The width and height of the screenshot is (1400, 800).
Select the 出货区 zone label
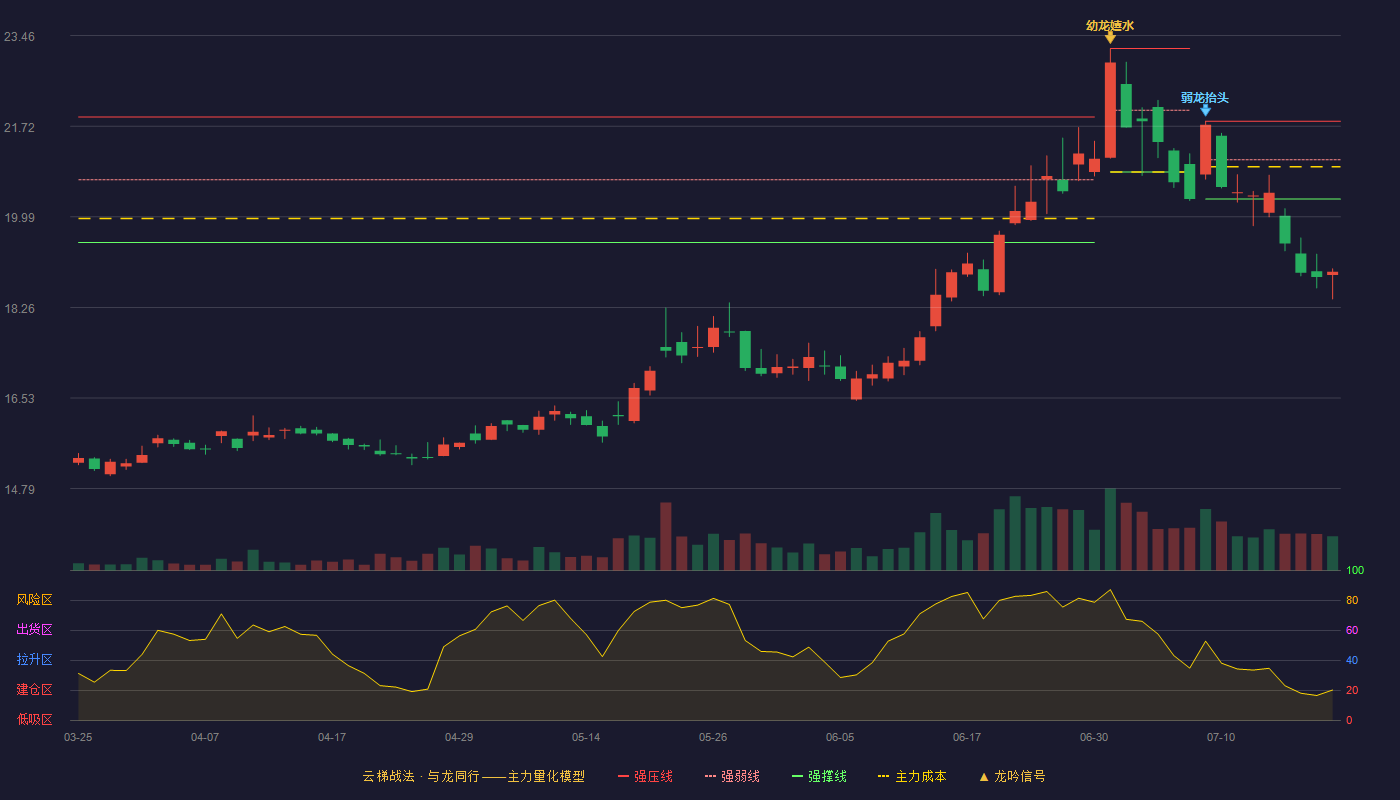point(34,630)
